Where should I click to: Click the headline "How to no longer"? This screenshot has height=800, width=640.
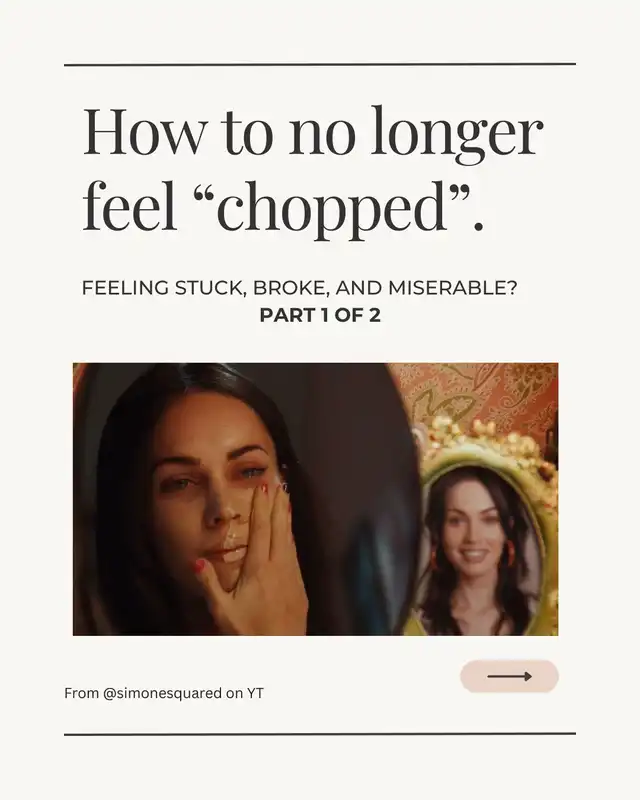[x=312, y=133]
